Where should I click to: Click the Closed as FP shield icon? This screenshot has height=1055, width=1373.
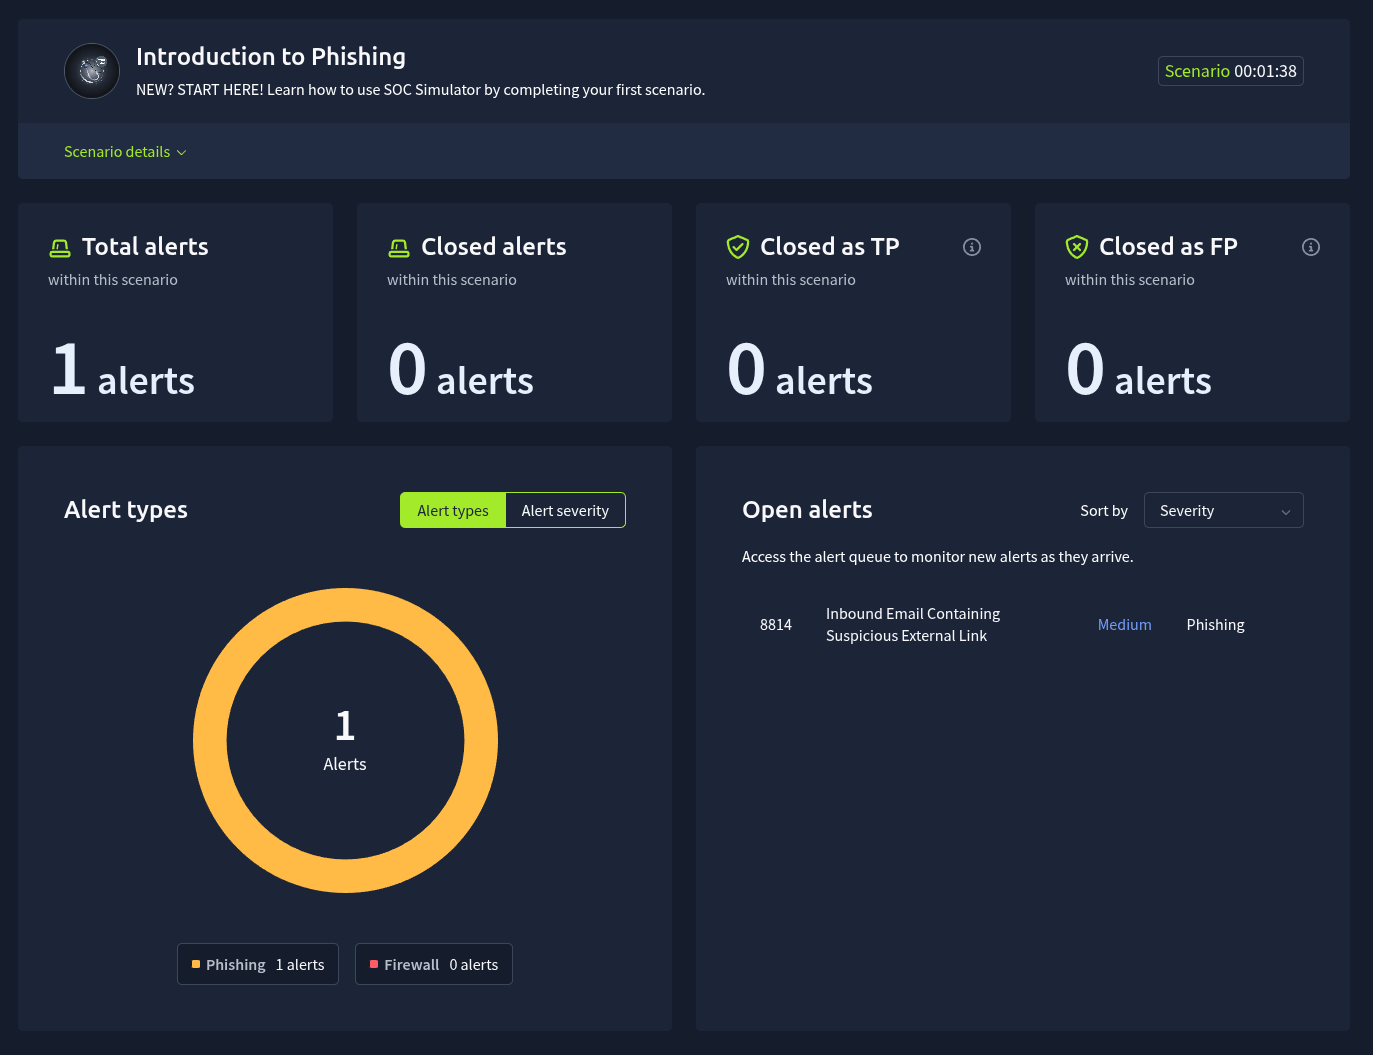click(x=1077, y=247)
